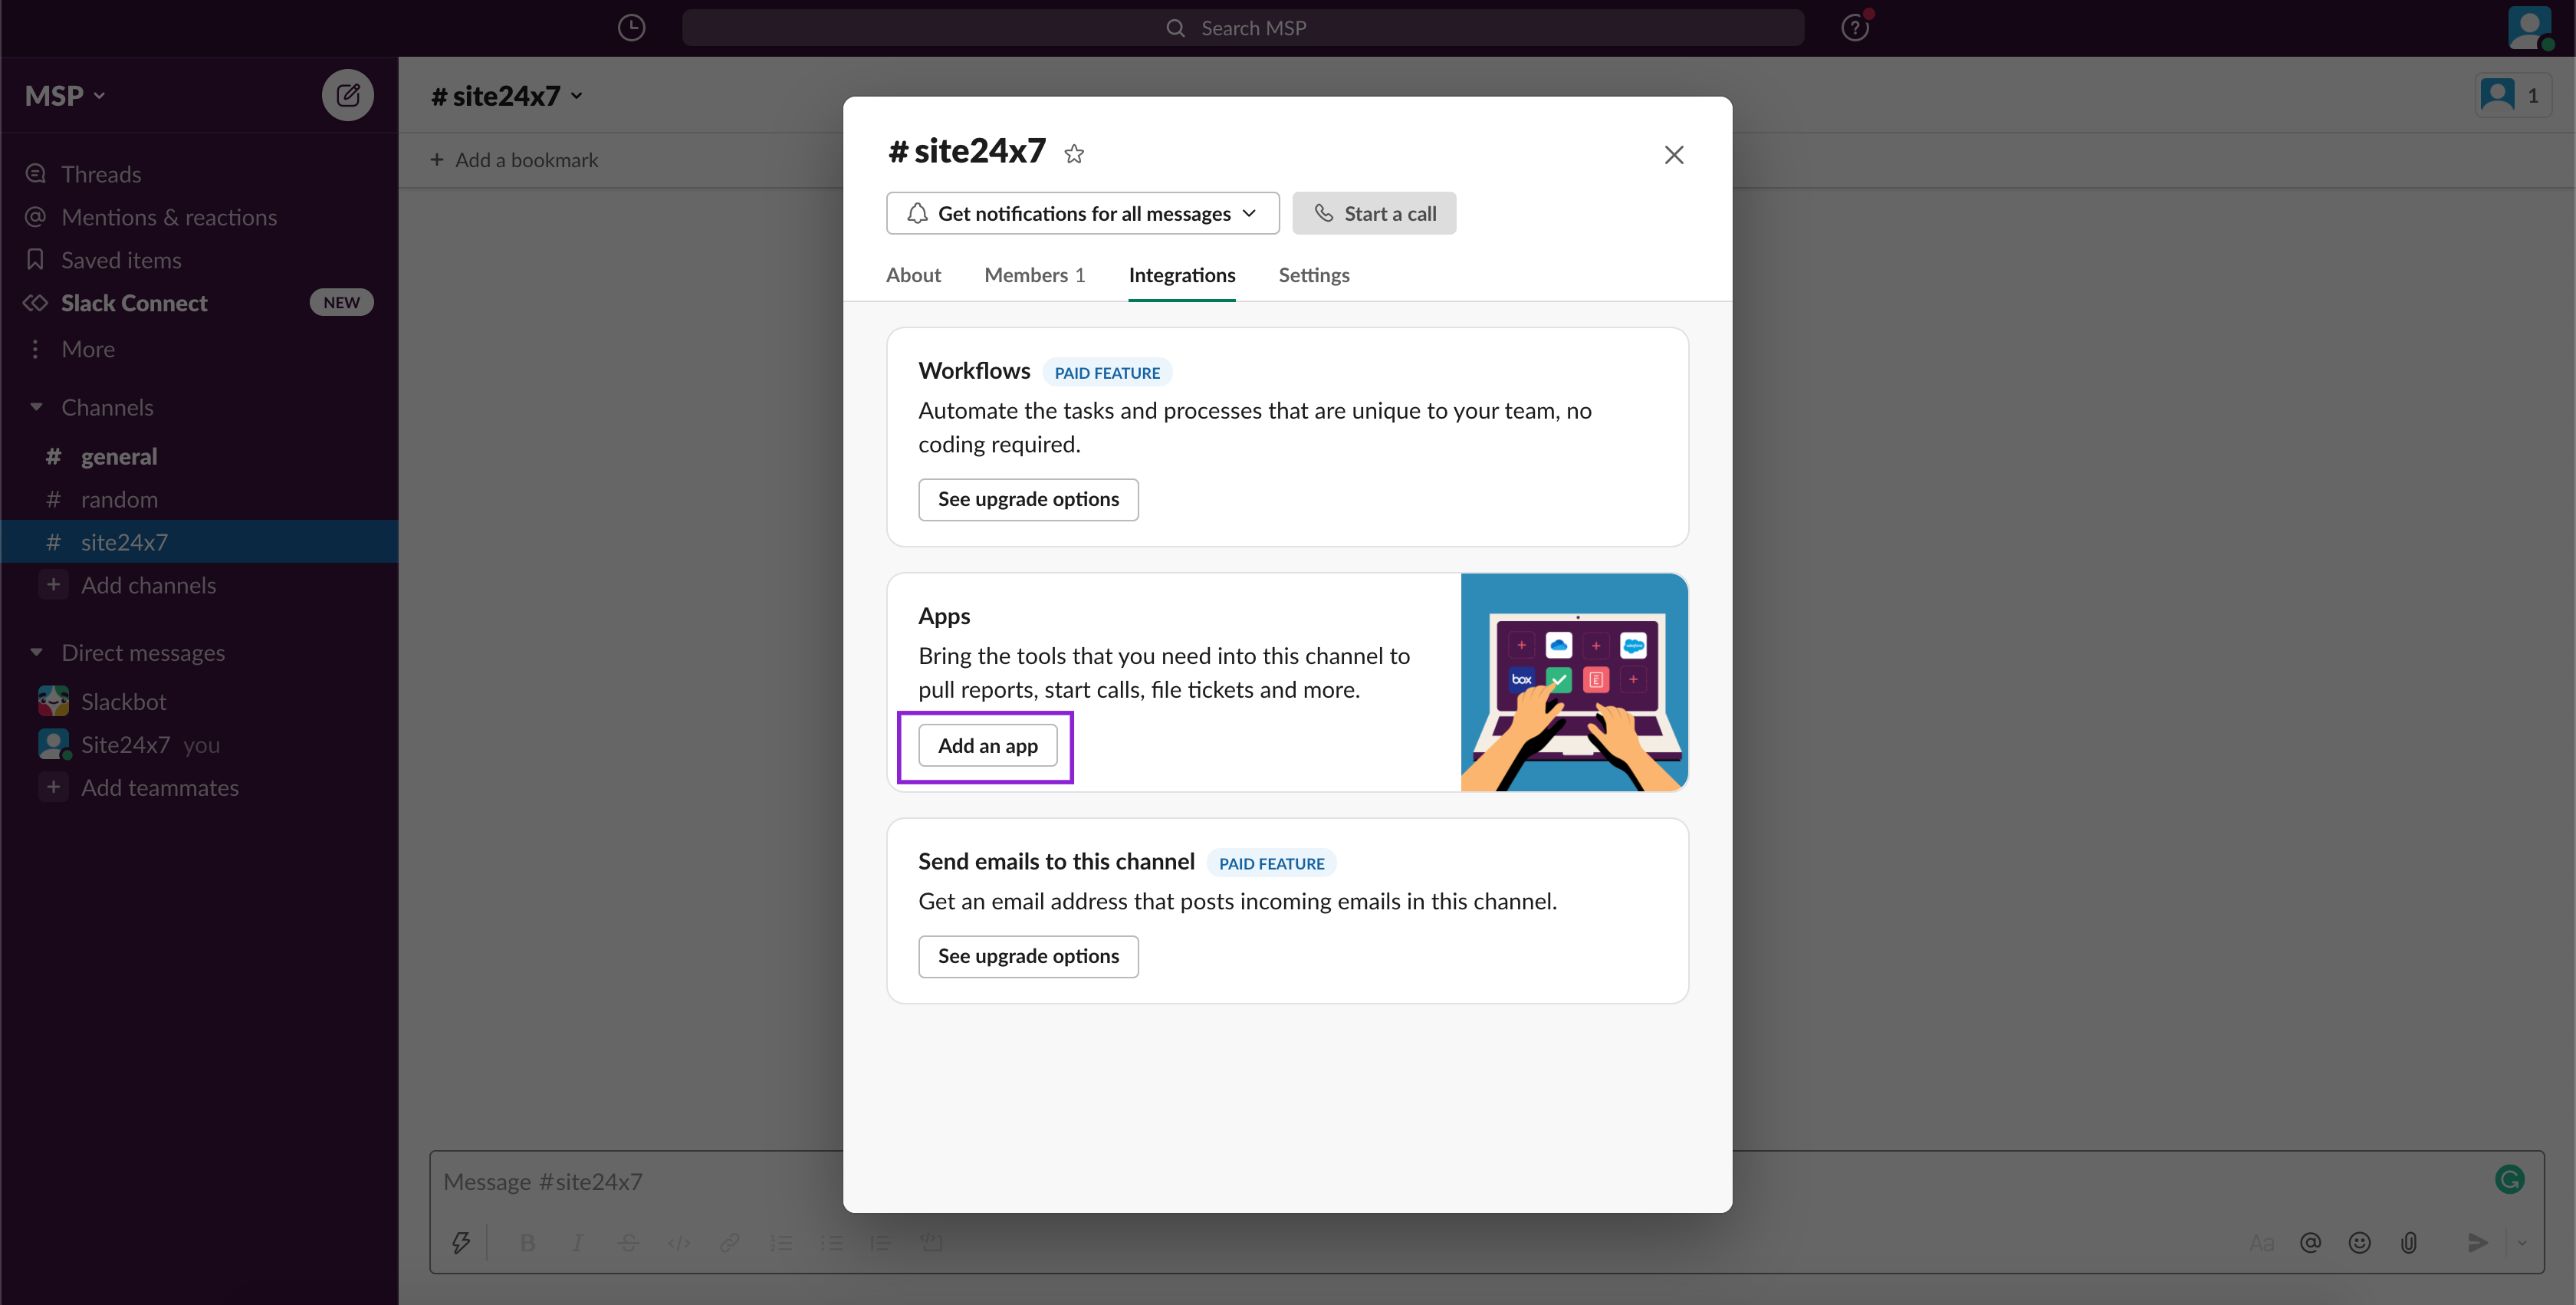This screenshot has height=1305, width=2576.
Task: Open the notifications dropdown for all messages
Action: tap(1082, 213)
